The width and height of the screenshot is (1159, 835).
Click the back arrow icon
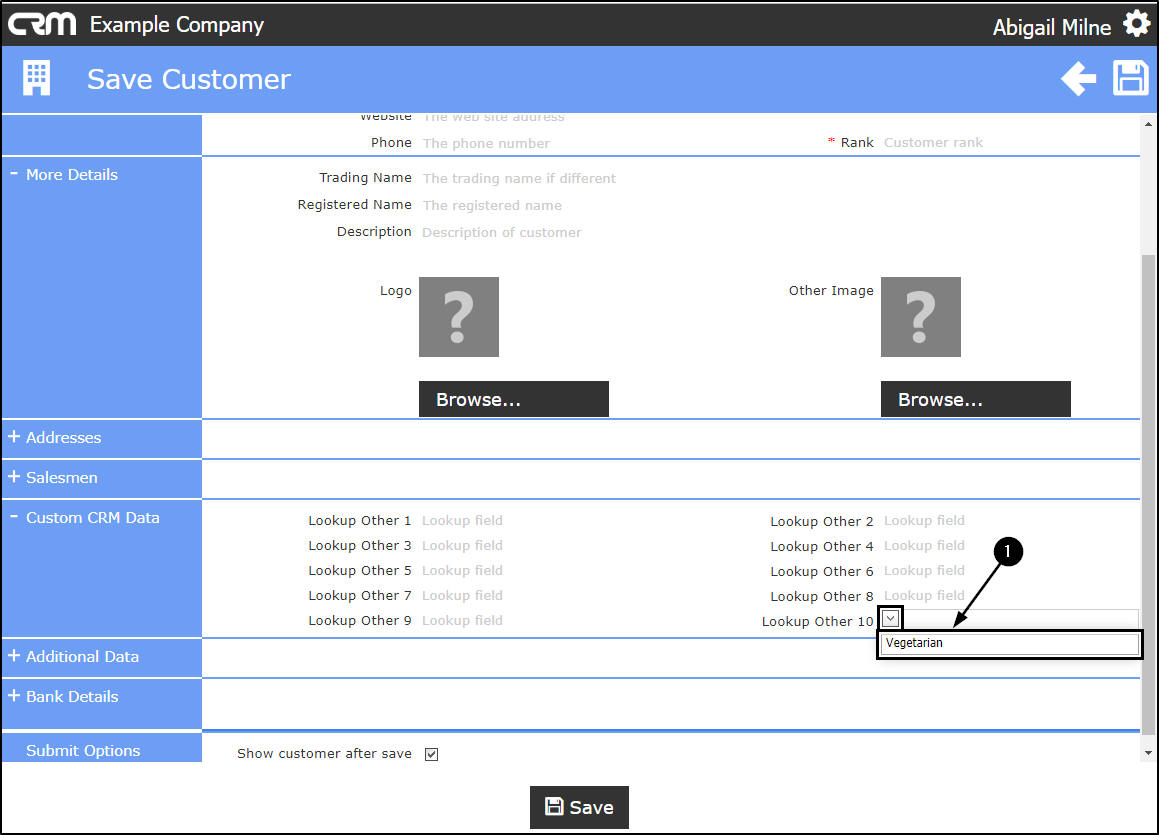1078,78
